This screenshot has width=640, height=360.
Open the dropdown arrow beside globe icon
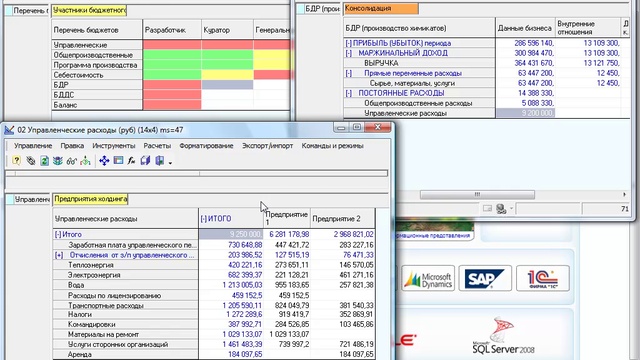point(511,209)
